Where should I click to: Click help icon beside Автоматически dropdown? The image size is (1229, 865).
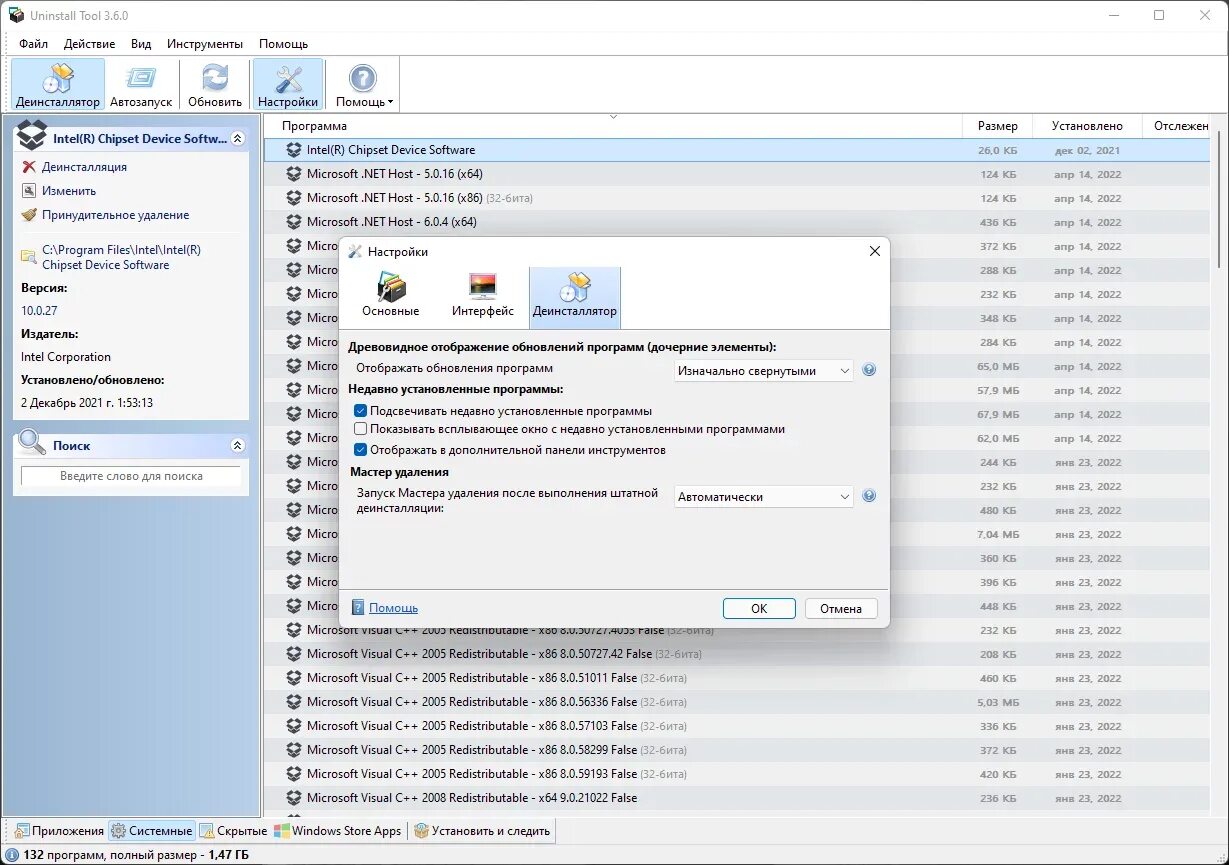[869, 496]
